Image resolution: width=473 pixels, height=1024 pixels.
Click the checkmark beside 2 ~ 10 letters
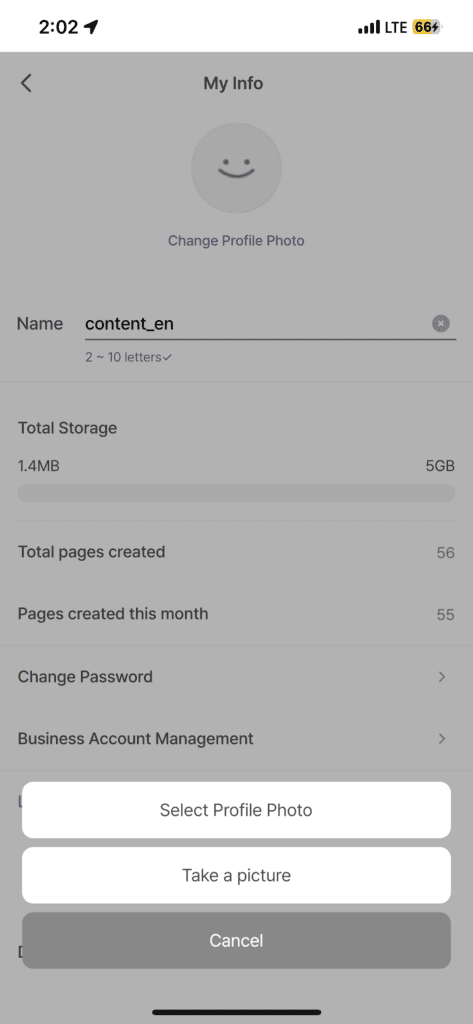[167, 358]
